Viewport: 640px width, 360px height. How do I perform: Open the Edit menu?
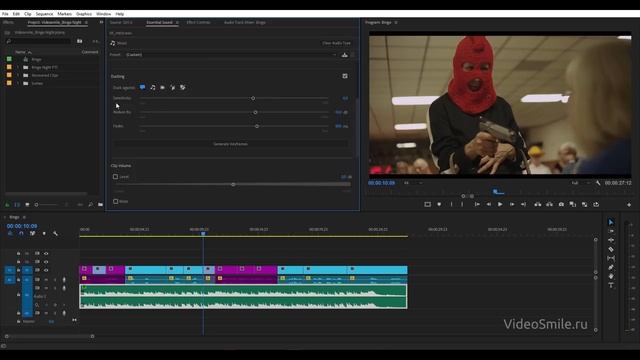click(x=16, y=14)
